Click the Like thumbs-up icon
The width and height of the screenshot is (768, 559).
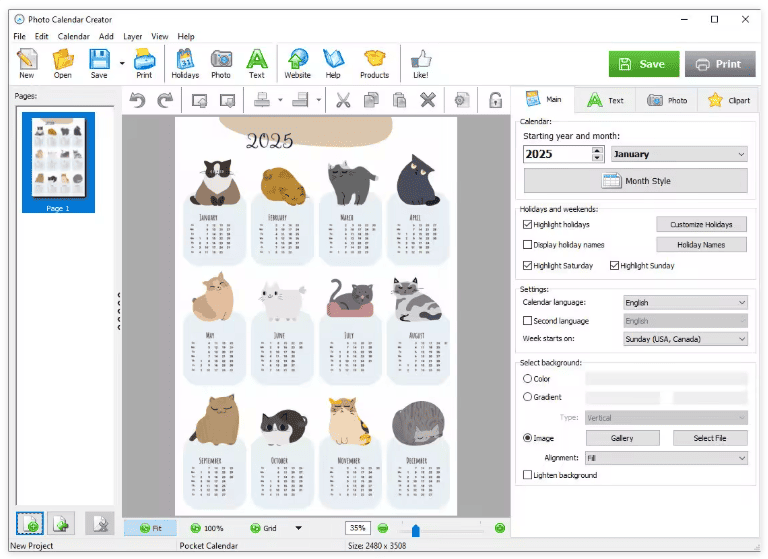tap(421, 63)
